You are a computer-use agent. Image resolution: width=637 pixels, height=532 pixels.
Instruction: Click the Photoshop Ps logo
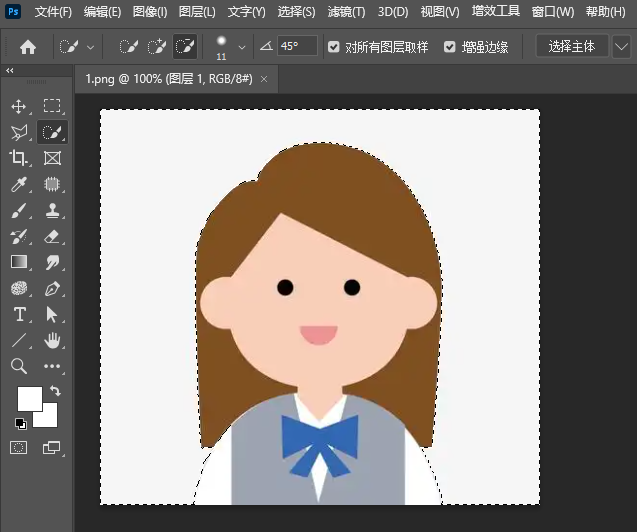click(x=13, y=11)
